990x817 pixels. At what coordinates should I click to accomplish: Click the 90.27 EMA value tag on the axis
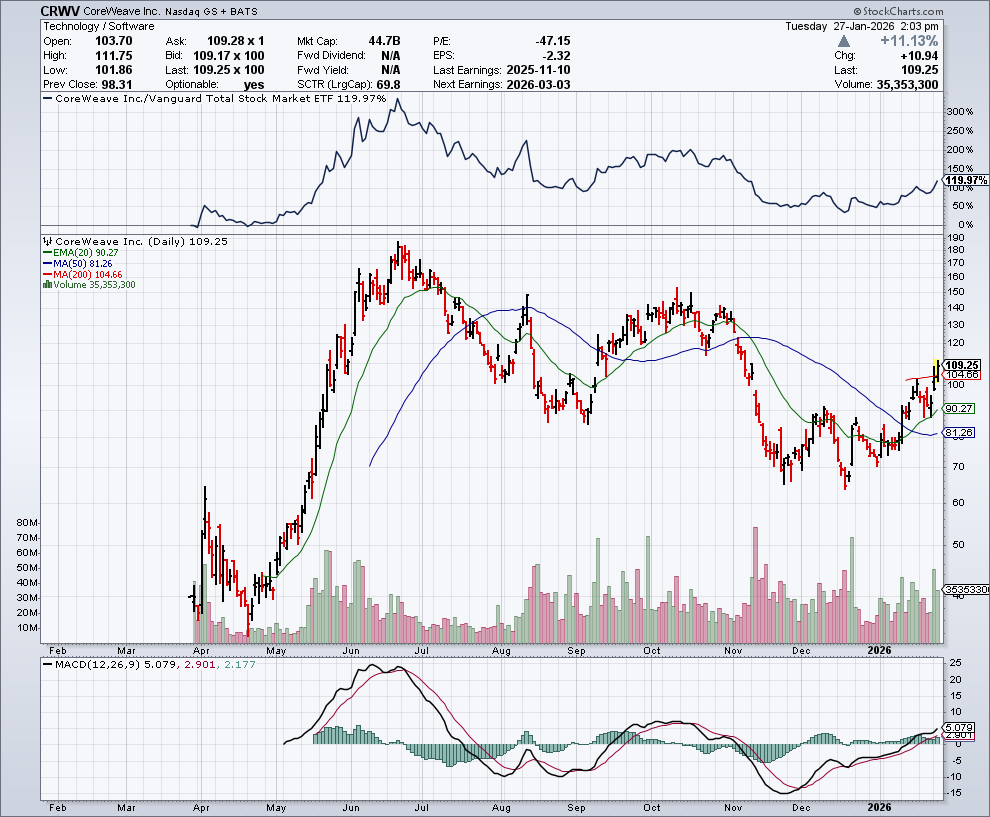click(x=959, y=409)
